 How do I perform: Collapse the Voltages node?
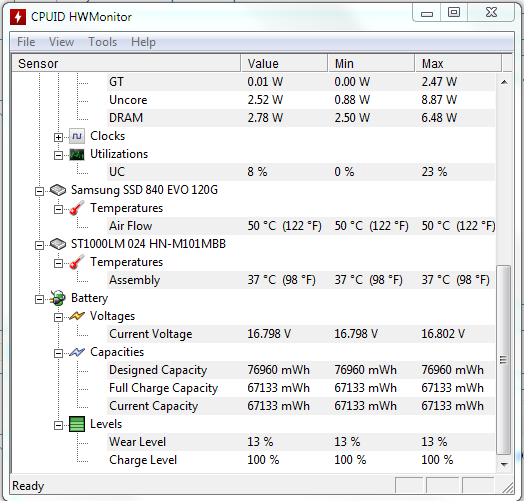[x=58, y=318]
